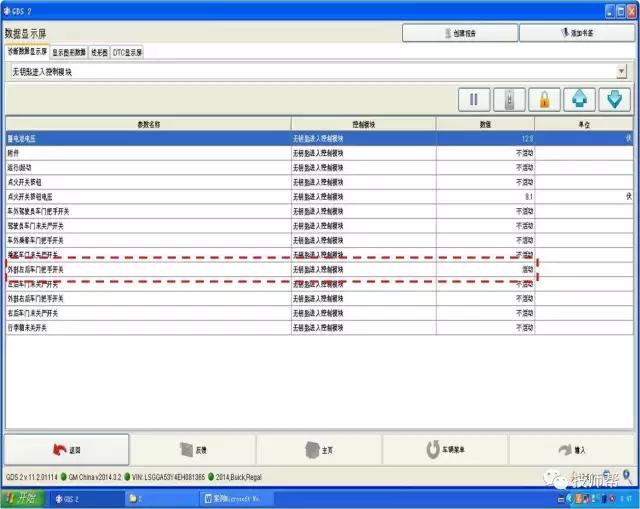Click the 8.1 ignition button voltage value
640x509 pixels.
pos(529,197)
